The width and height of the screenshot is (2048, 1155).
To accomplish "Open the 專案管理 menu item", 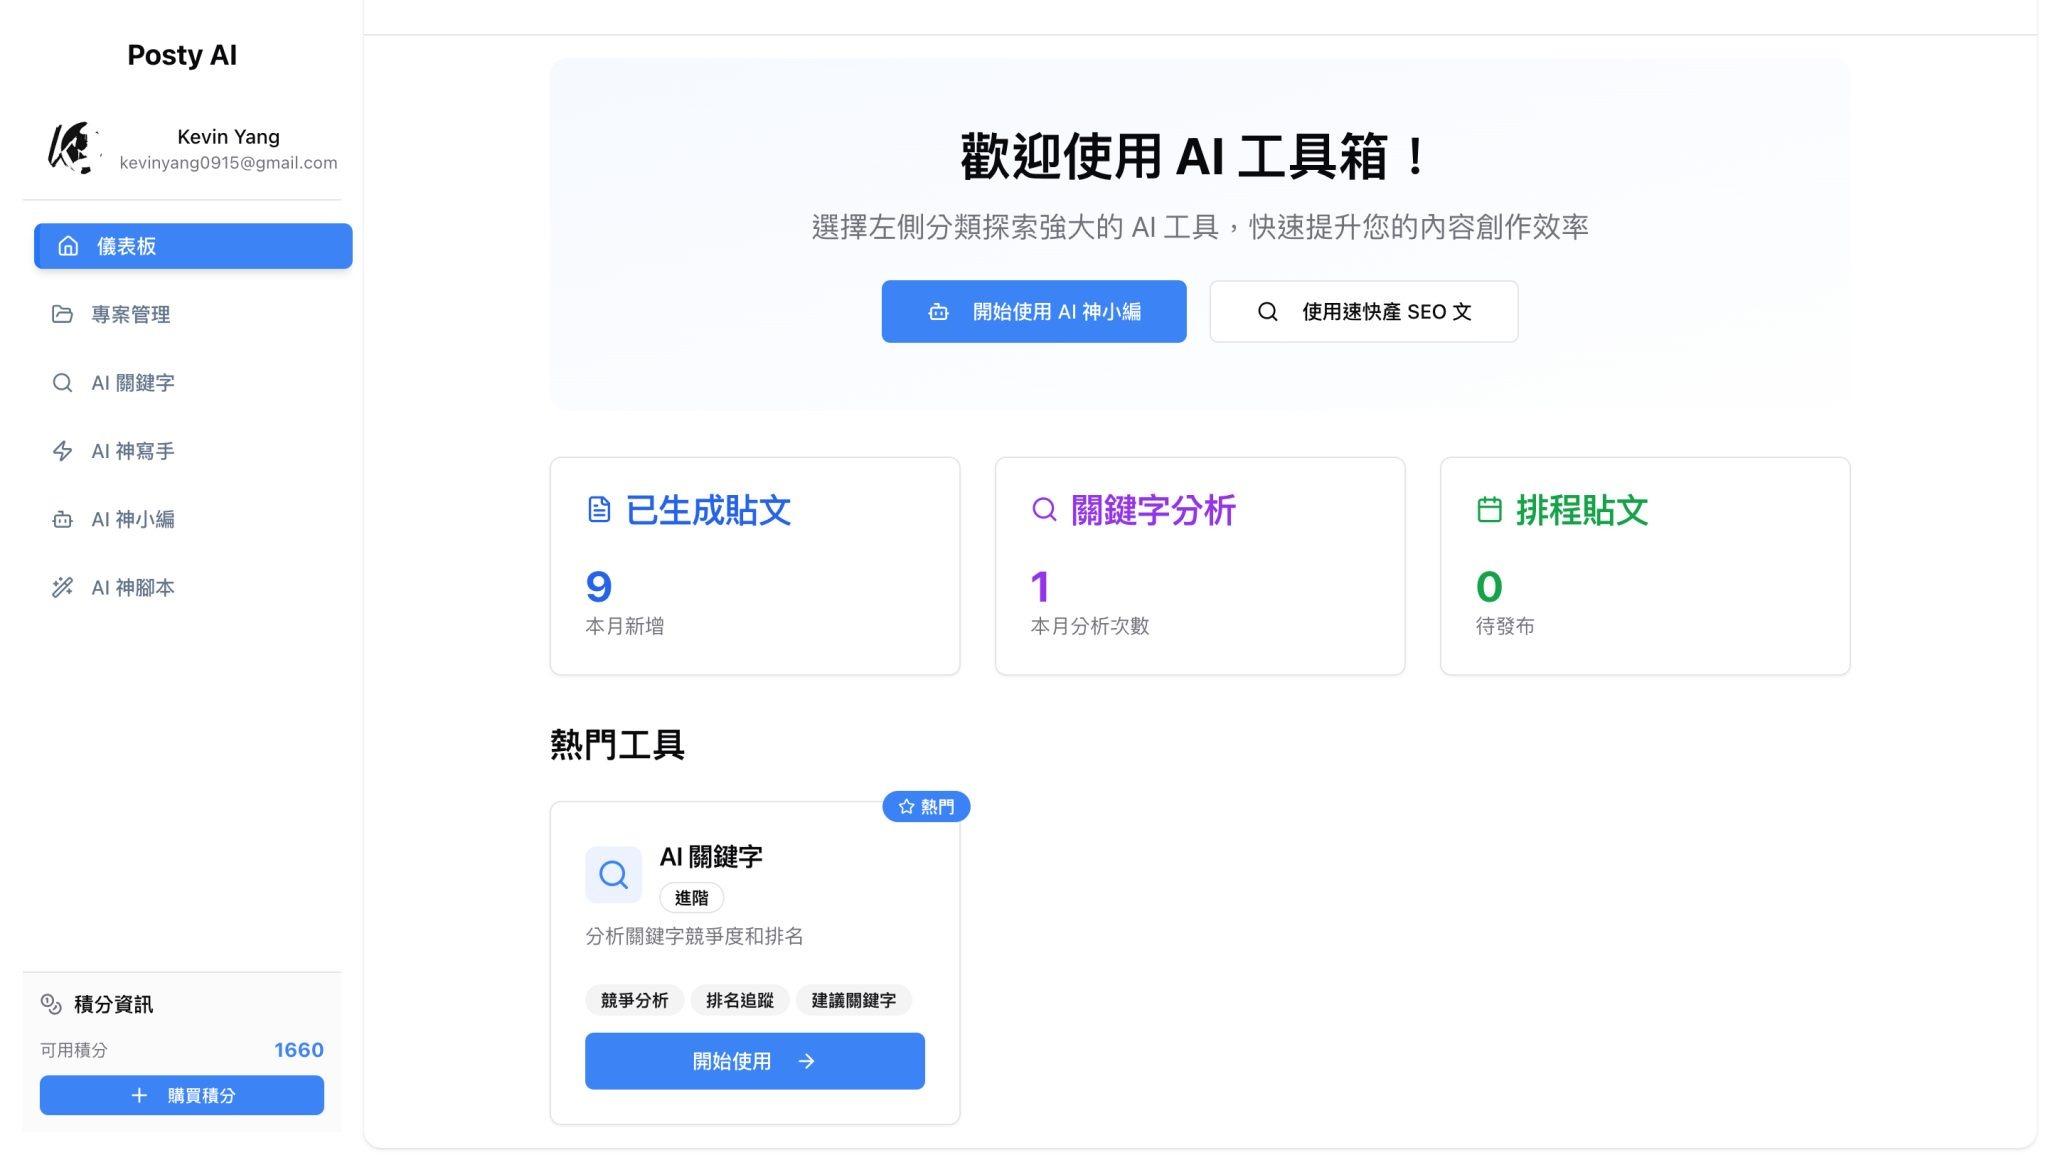I will [130, 314].
